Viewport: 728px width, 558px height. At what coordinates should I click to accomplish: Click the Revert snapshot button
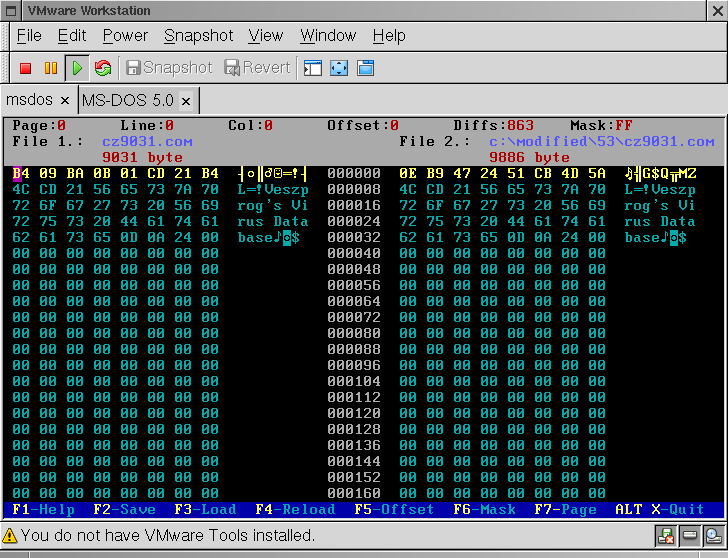[257, 68]
